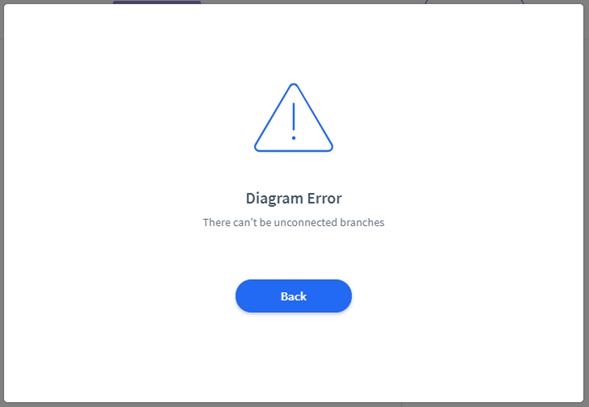Click the grey backdrop at dialog's left edge
This screenshot has width=589, height=407.
coord(2,203)
